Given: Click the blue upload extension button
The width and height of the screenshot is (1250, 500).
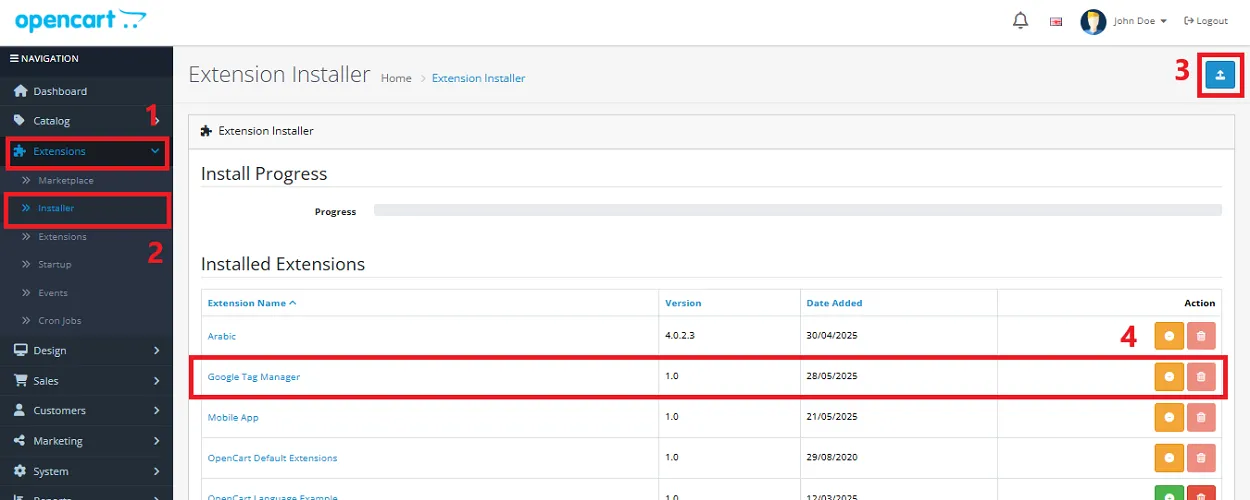Looking at the screenshot, I should 1220,75.
